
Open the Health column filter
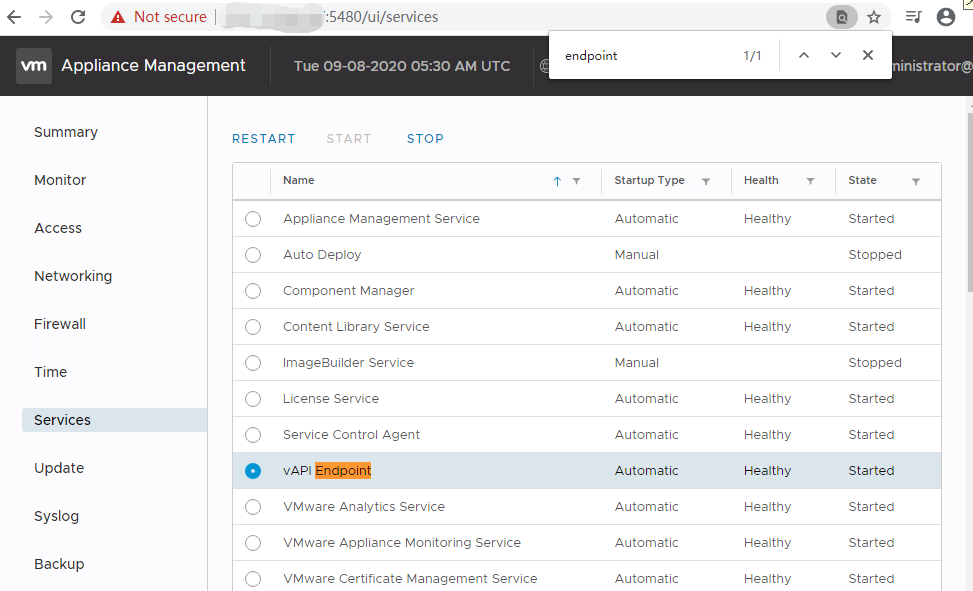[x=810, y=181]
